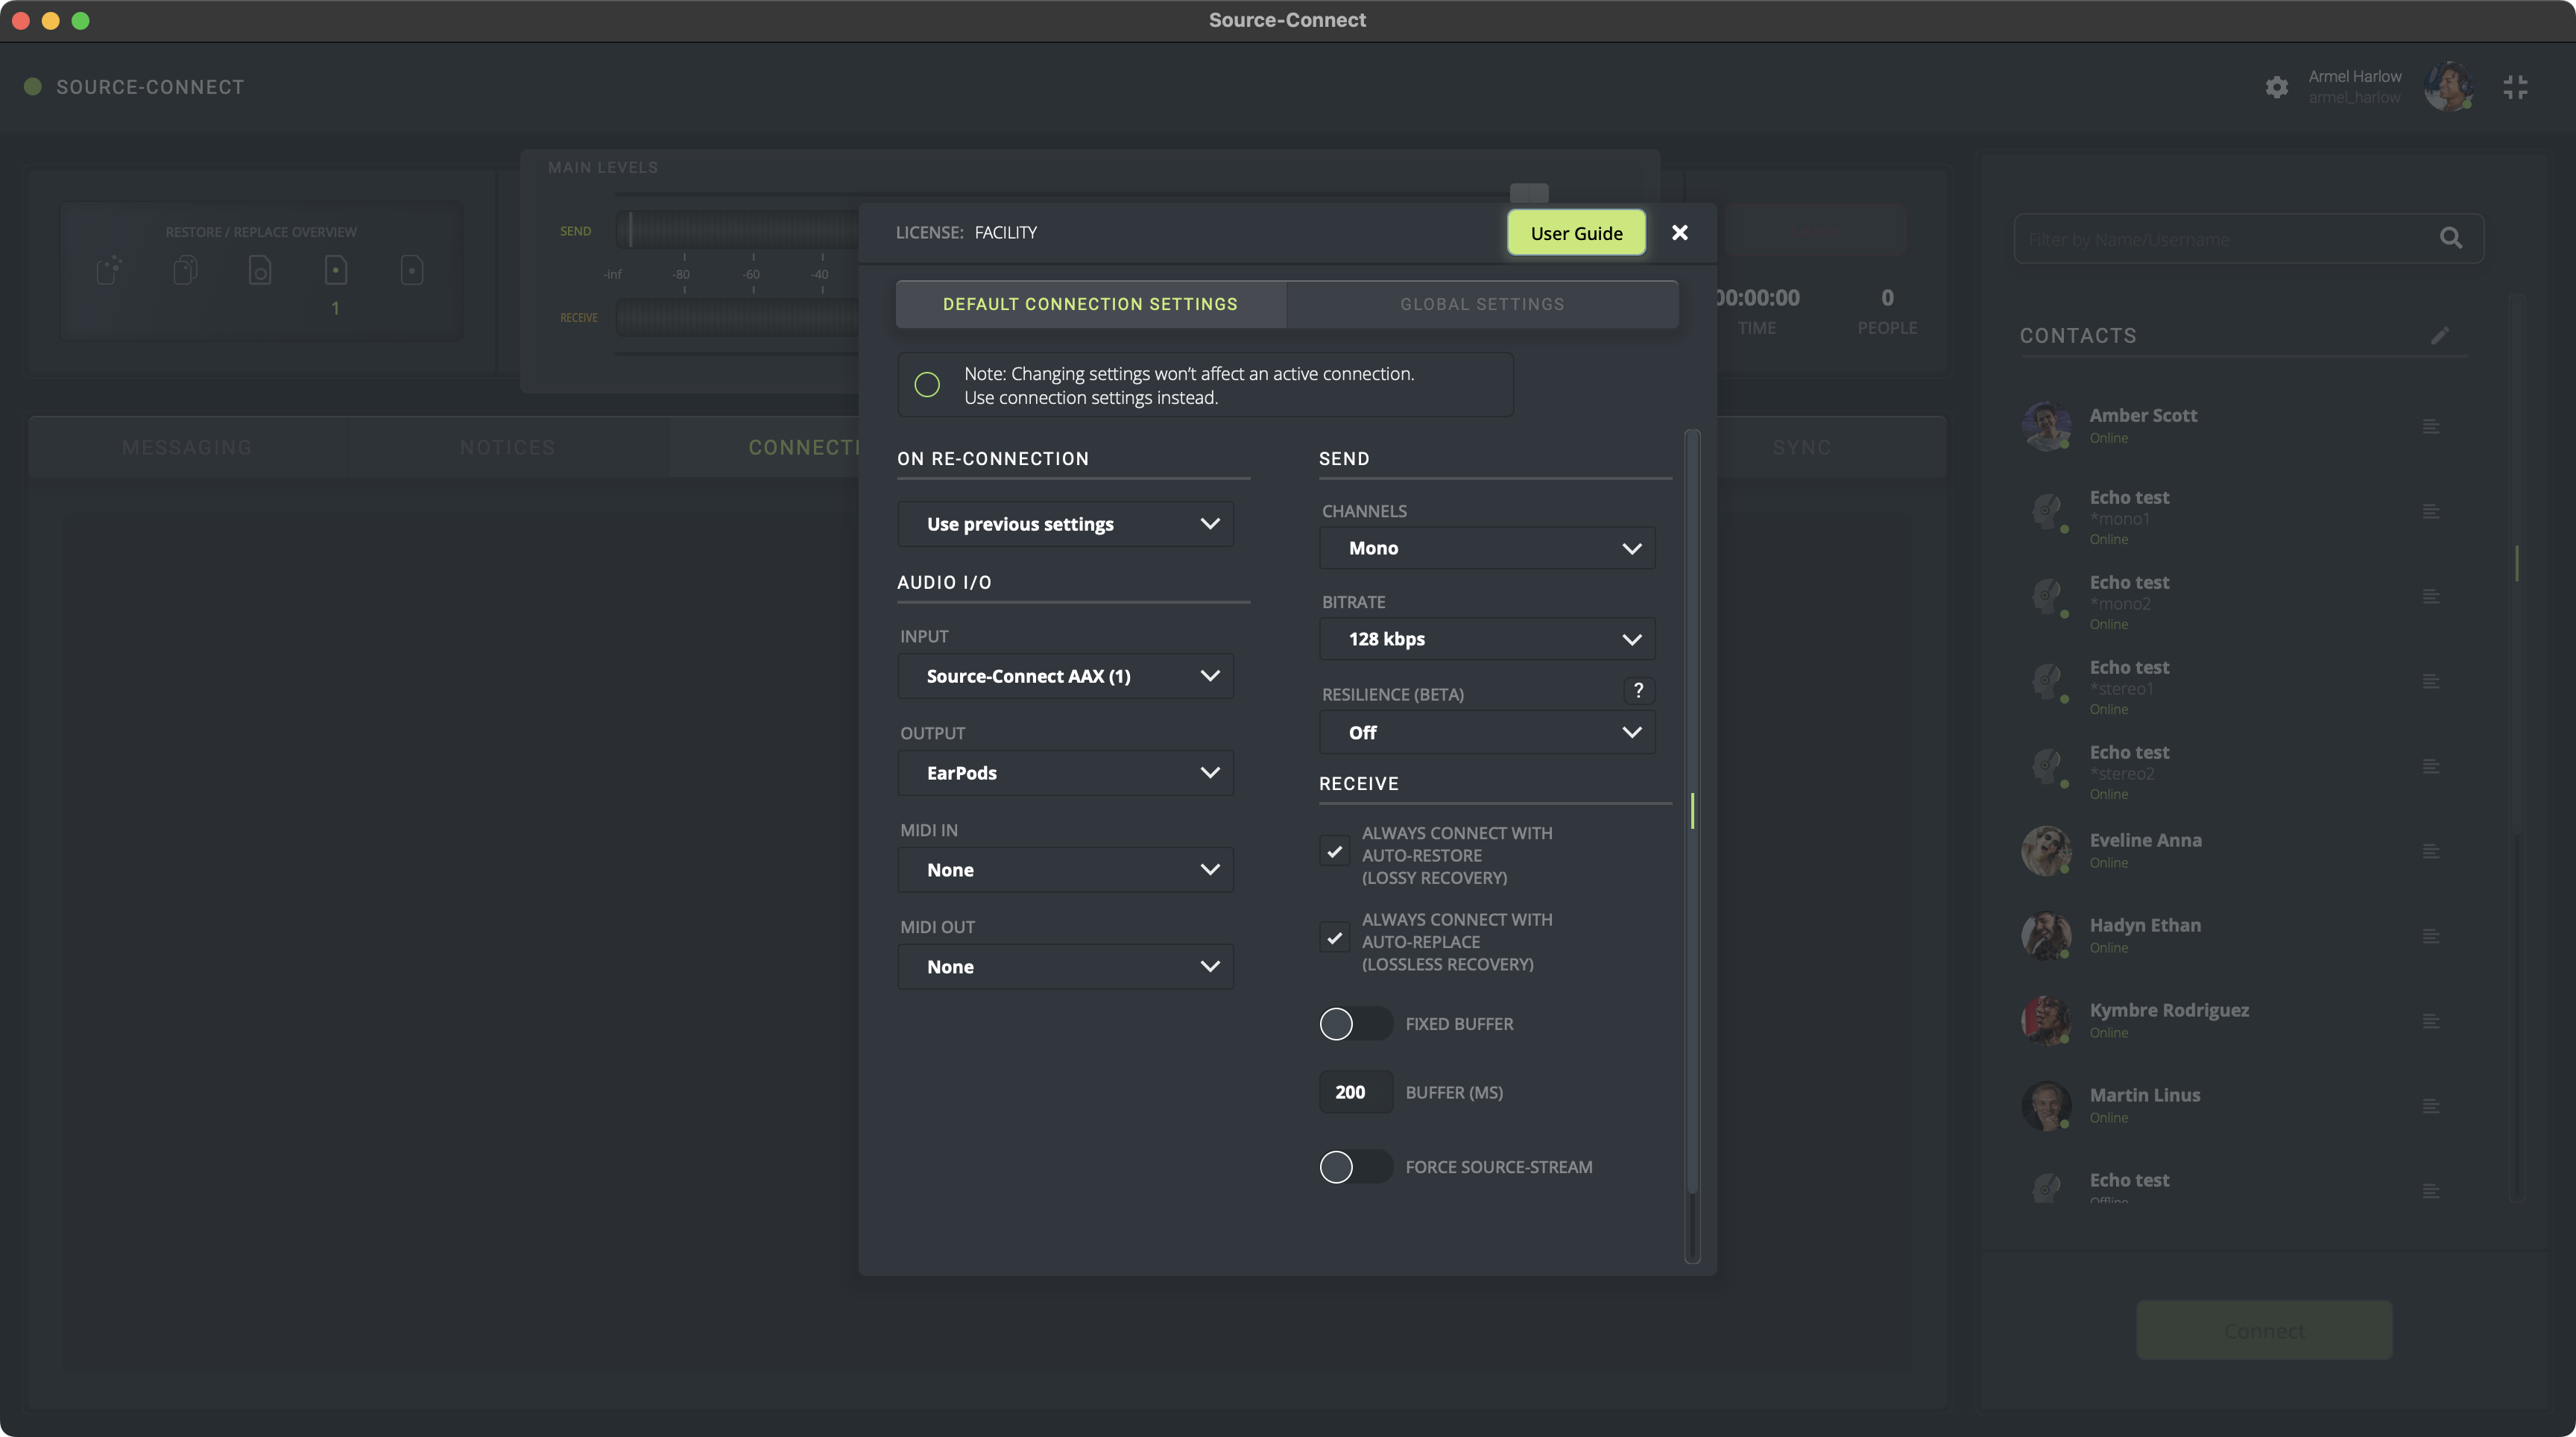
Task: Open the User Guide
Action: pyautogui.click(x=1576, y=233)
